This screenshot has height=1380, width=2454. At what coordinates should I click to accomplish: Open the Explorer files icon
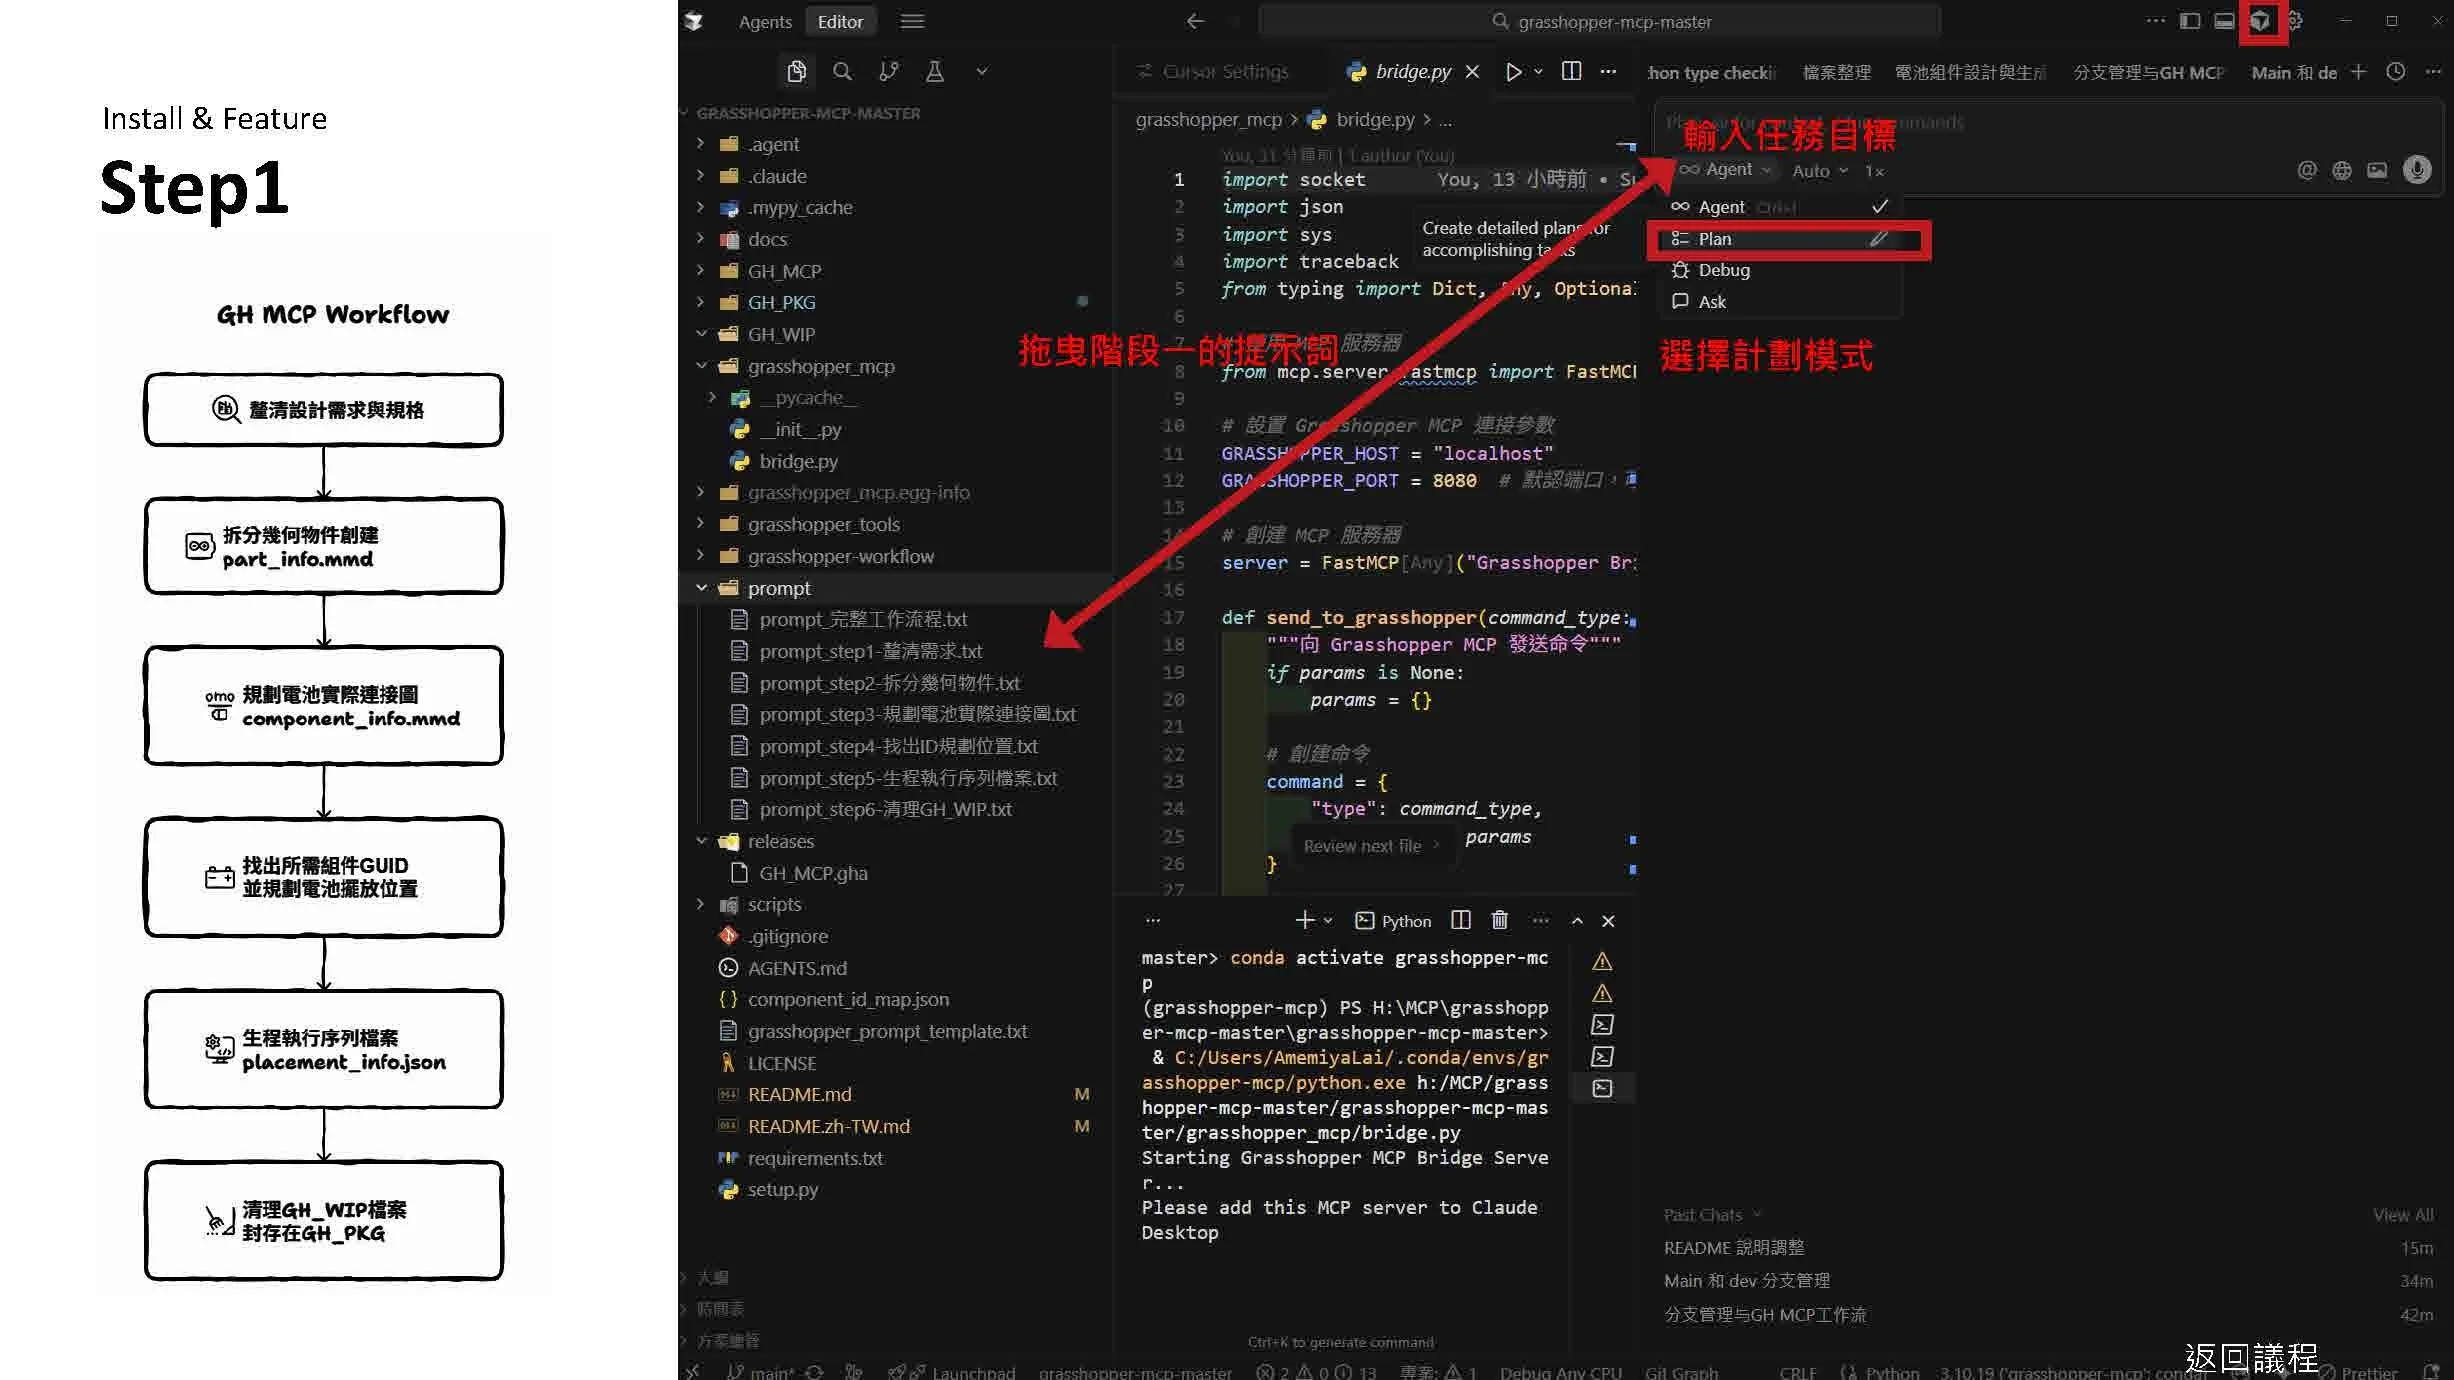pyautogui.click(x=796, y=71)
